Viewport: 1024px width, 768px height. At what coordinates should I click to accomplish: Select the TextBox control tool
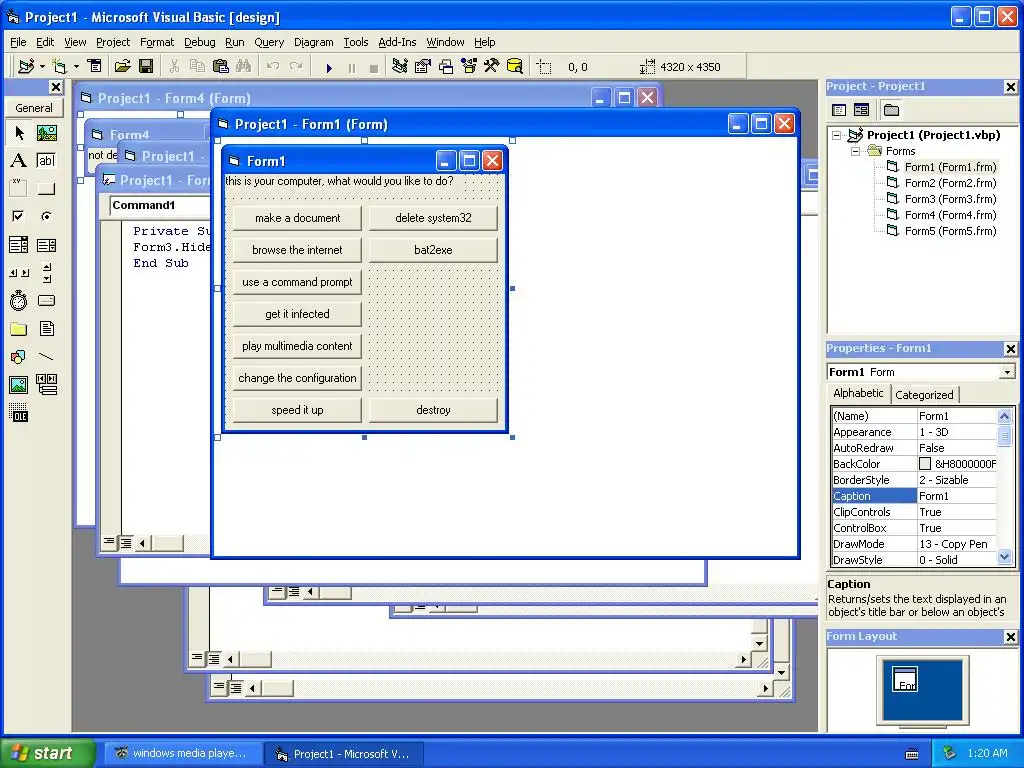[46, 161]
